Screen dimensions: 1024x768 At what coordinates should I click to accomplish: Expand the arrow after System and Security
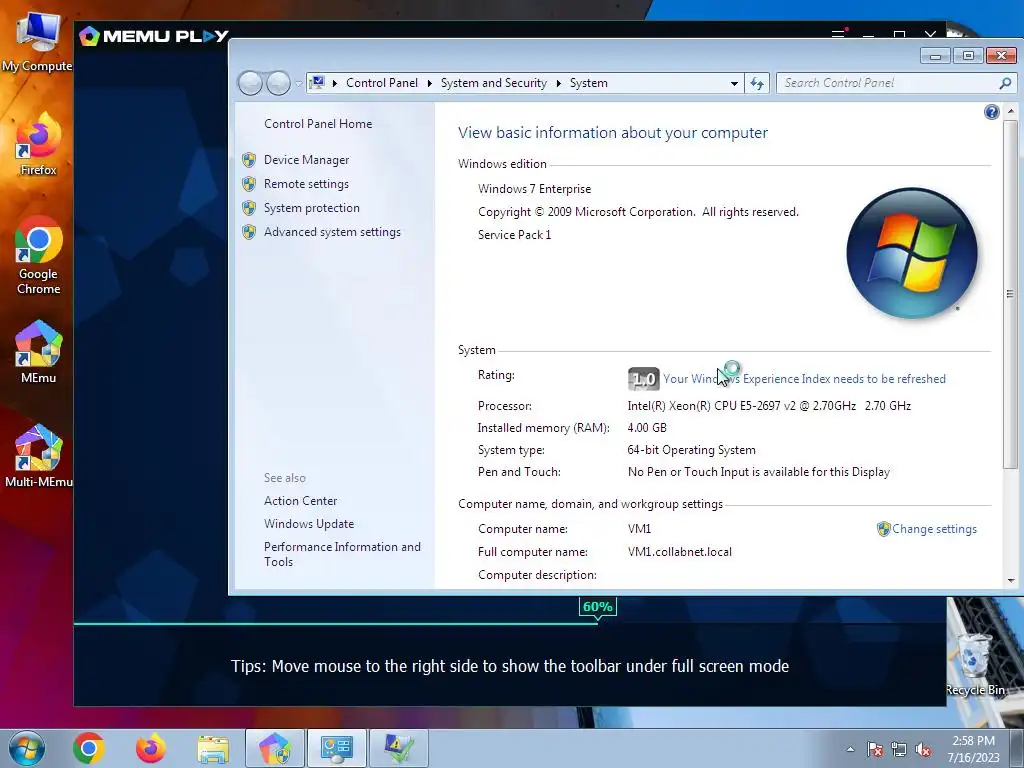tap(559, 83)
